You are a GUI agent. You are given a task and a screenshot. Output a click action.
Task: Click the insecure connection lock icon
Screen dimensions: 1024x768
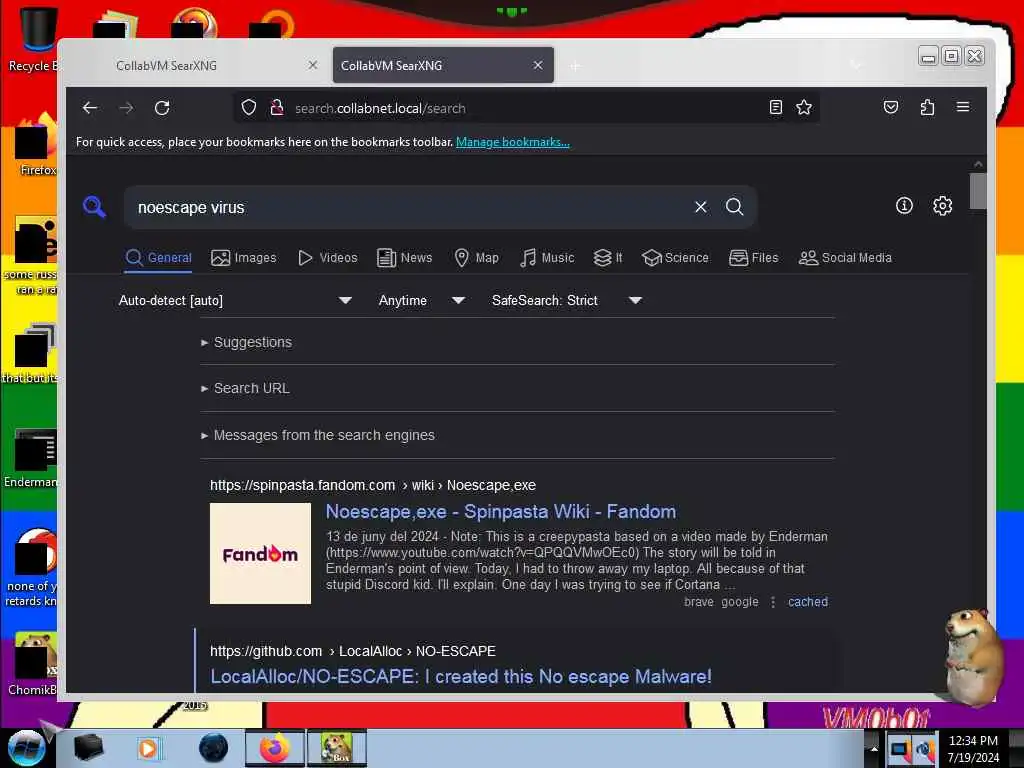click(x=277, y=107)
